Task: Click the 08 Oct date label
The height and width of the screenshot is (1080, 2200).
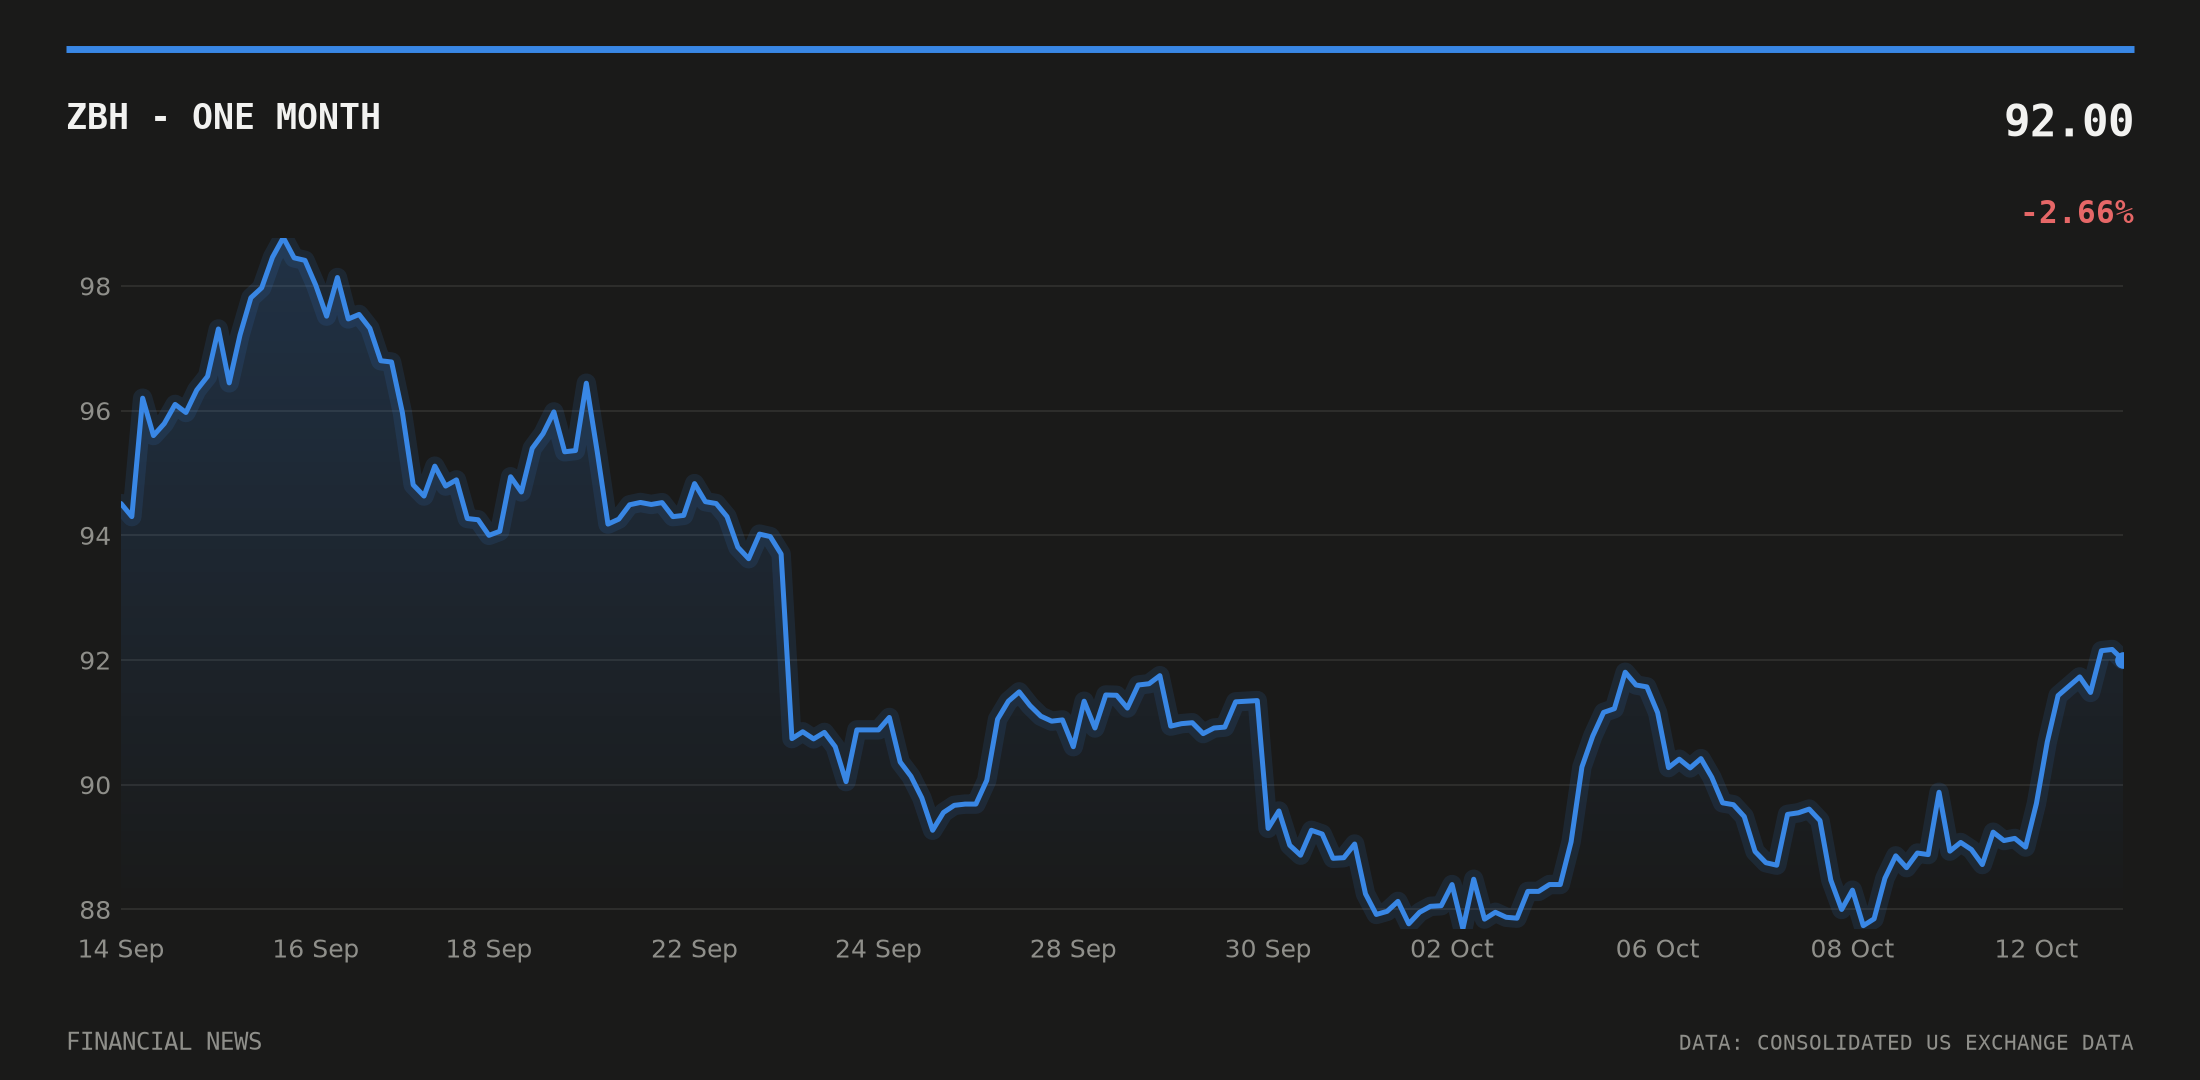Action: pyautogui.click(x=1852, y=949)
